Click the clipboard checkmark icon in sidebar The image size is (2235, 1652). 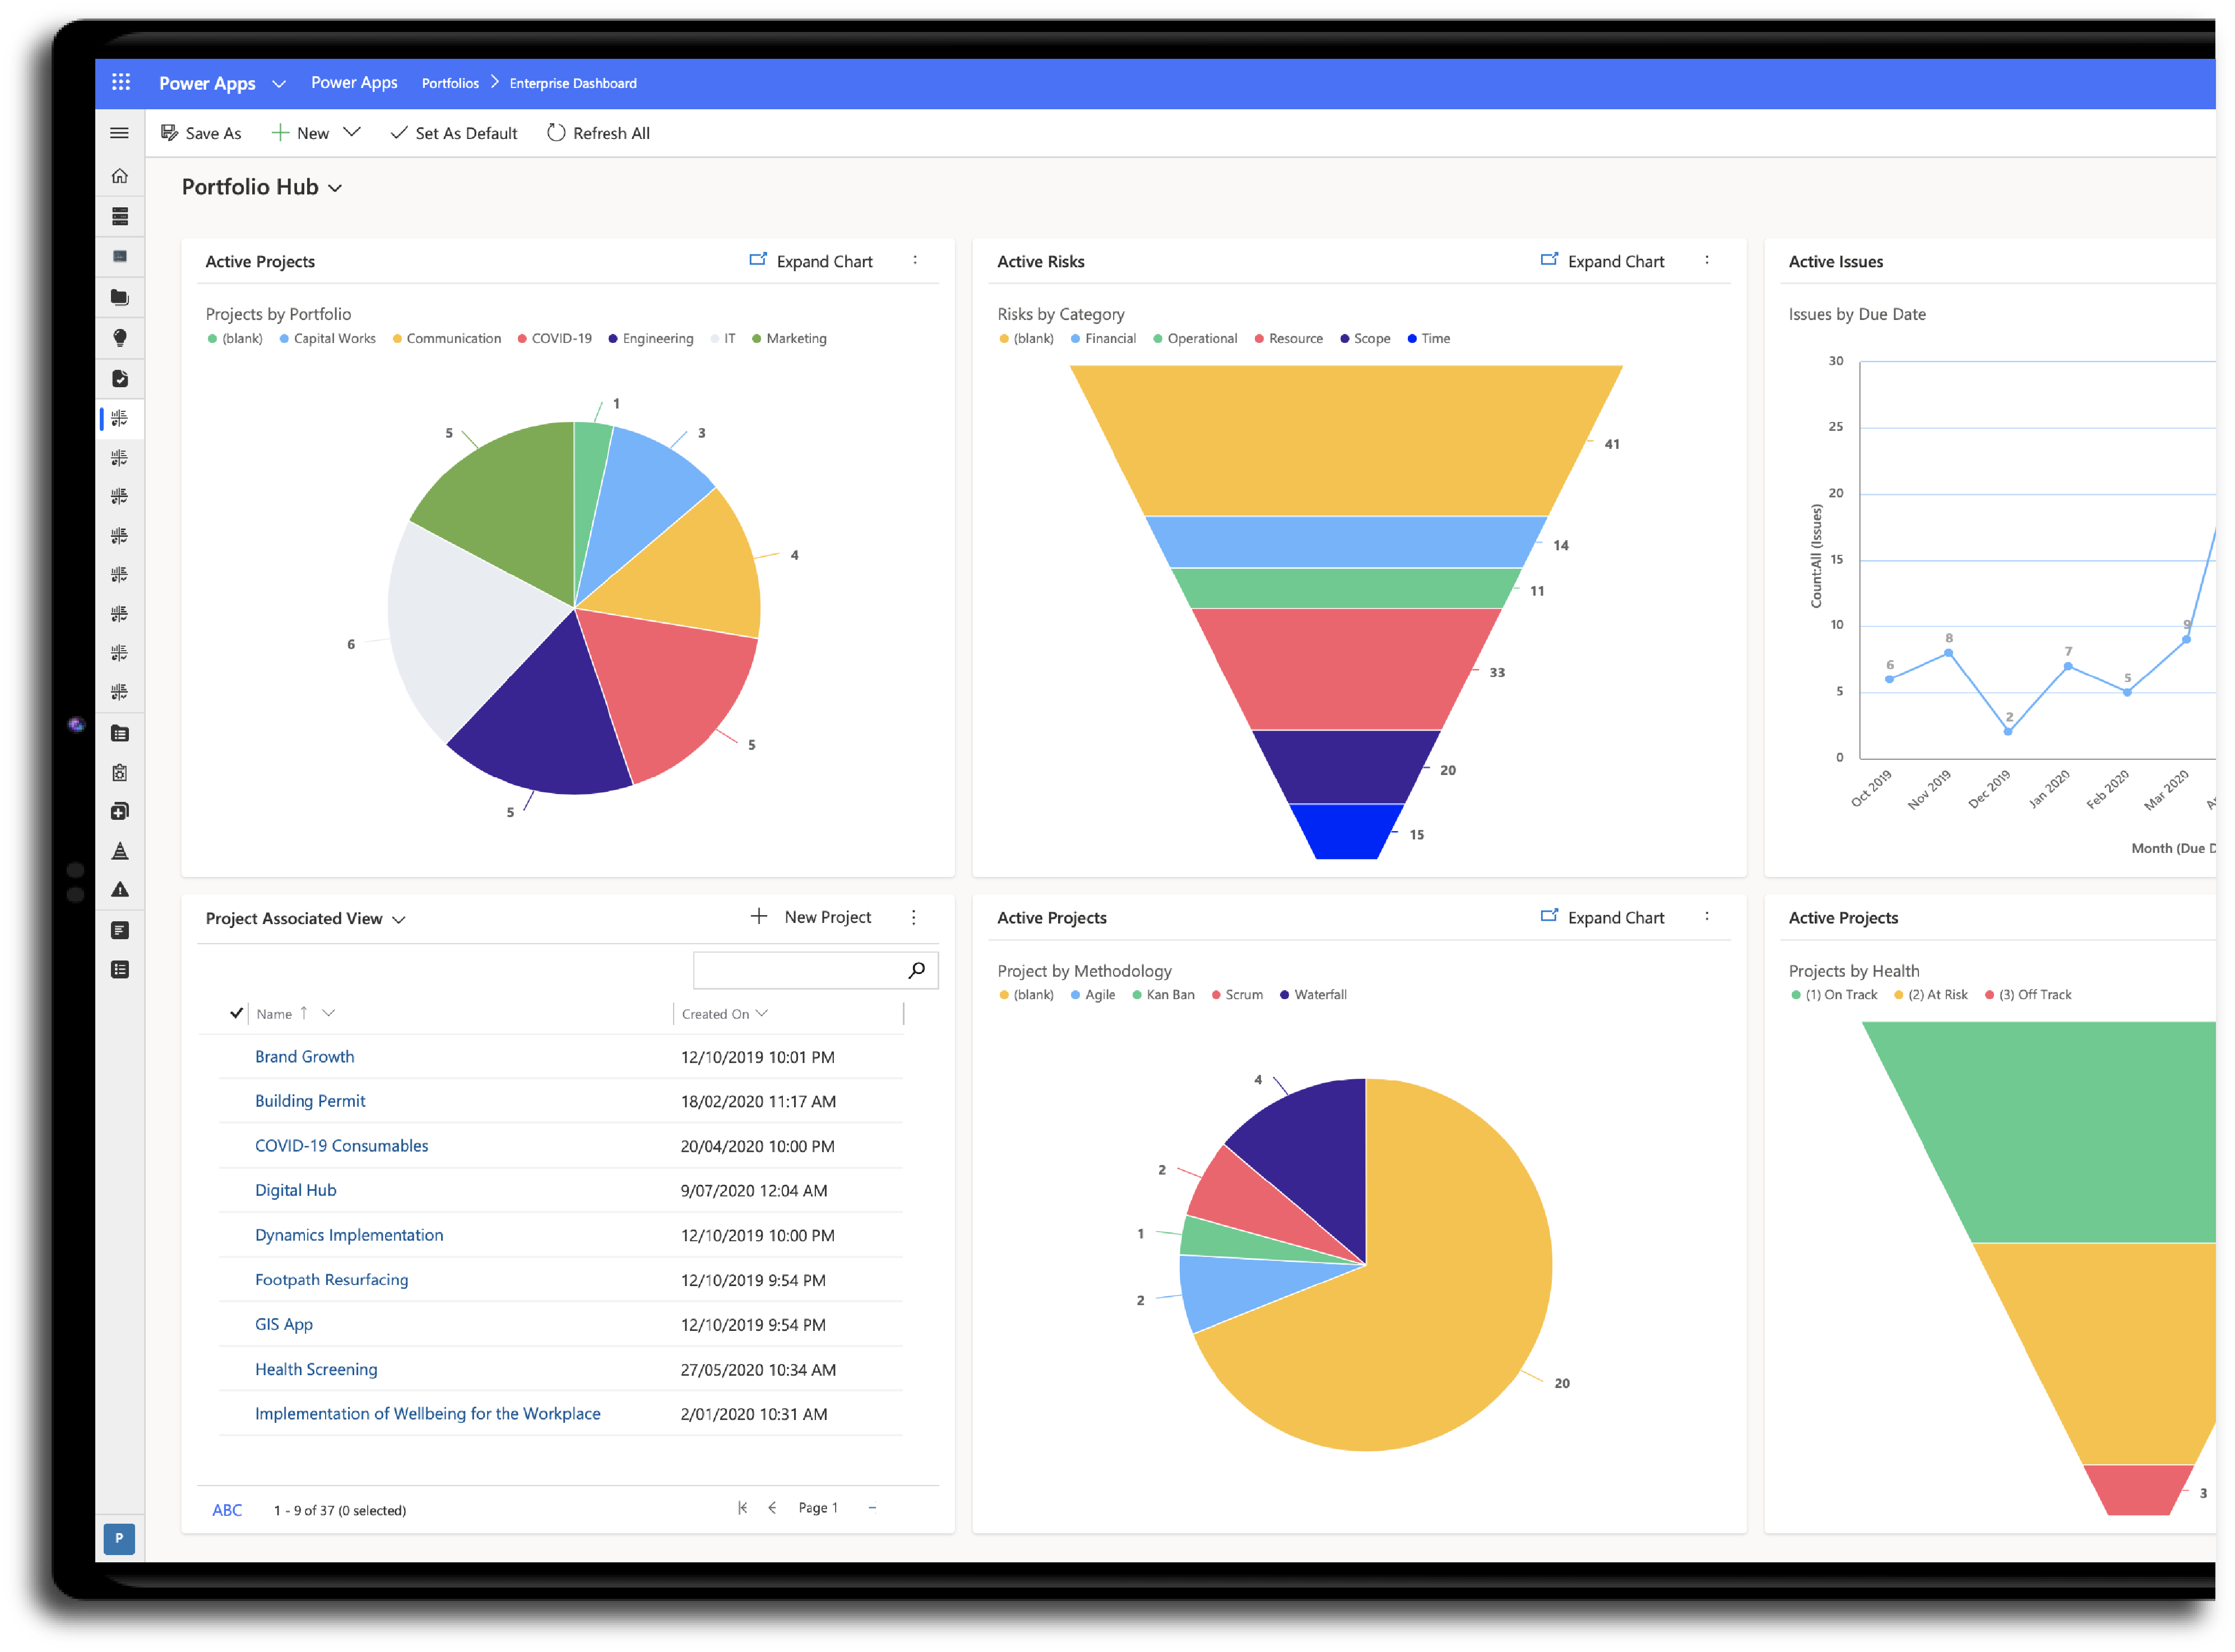tap(120, 379)
